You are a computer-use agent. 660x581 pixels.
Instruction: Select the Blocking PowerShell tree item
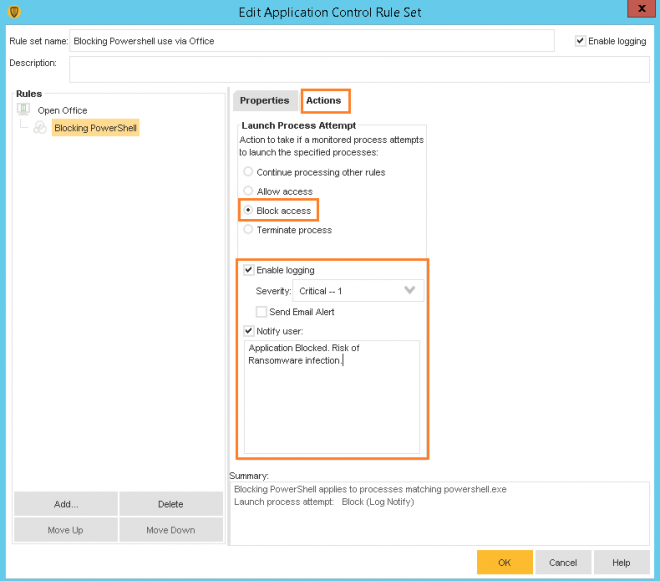coord(96,128)
